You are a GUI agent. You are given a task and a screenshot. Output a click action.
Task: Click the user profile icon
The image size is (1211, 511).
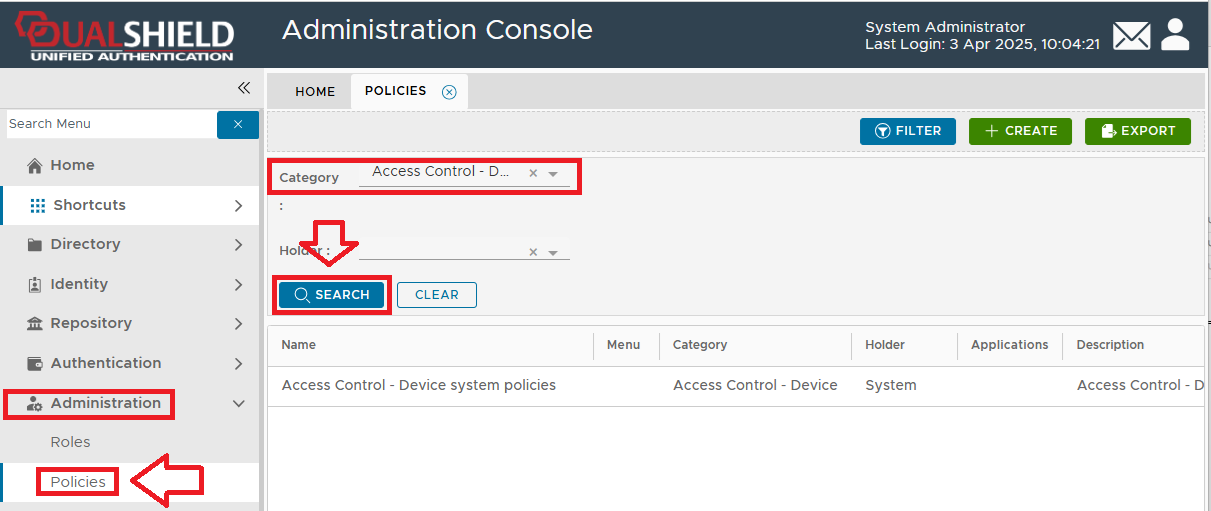click(x=1175, y=35)
